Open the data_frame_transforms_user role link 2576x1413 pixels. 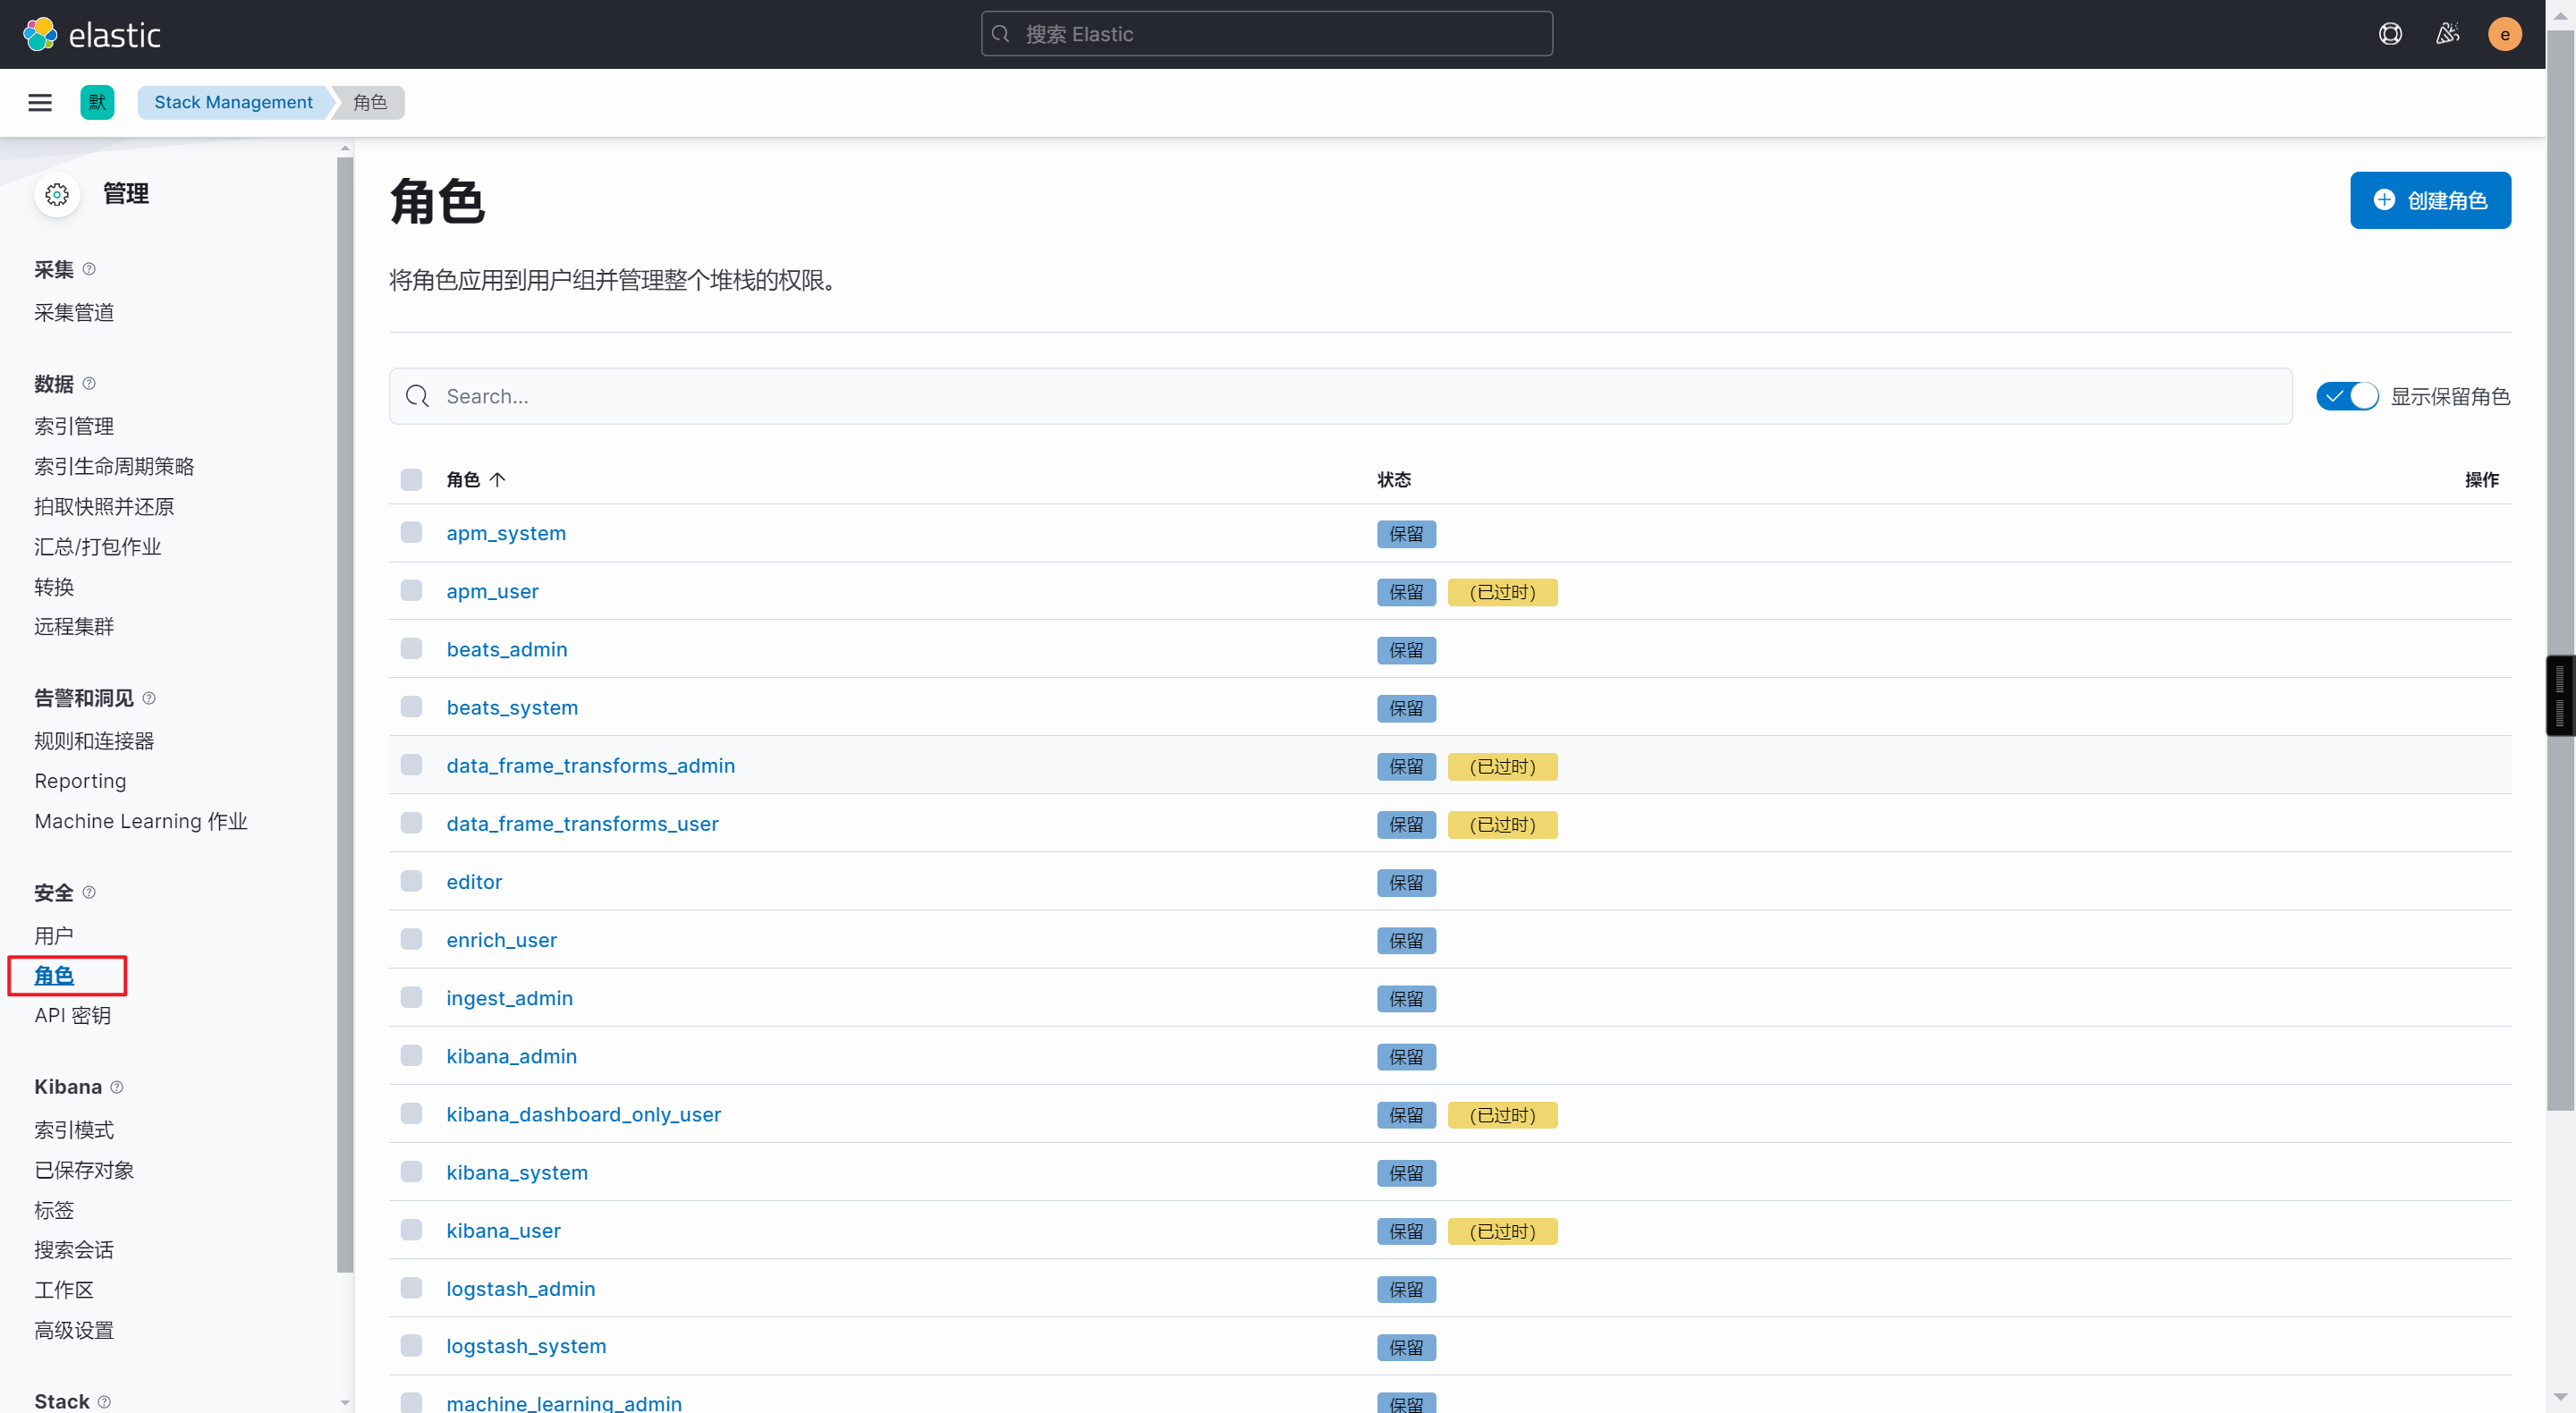[x=582, y=824]
